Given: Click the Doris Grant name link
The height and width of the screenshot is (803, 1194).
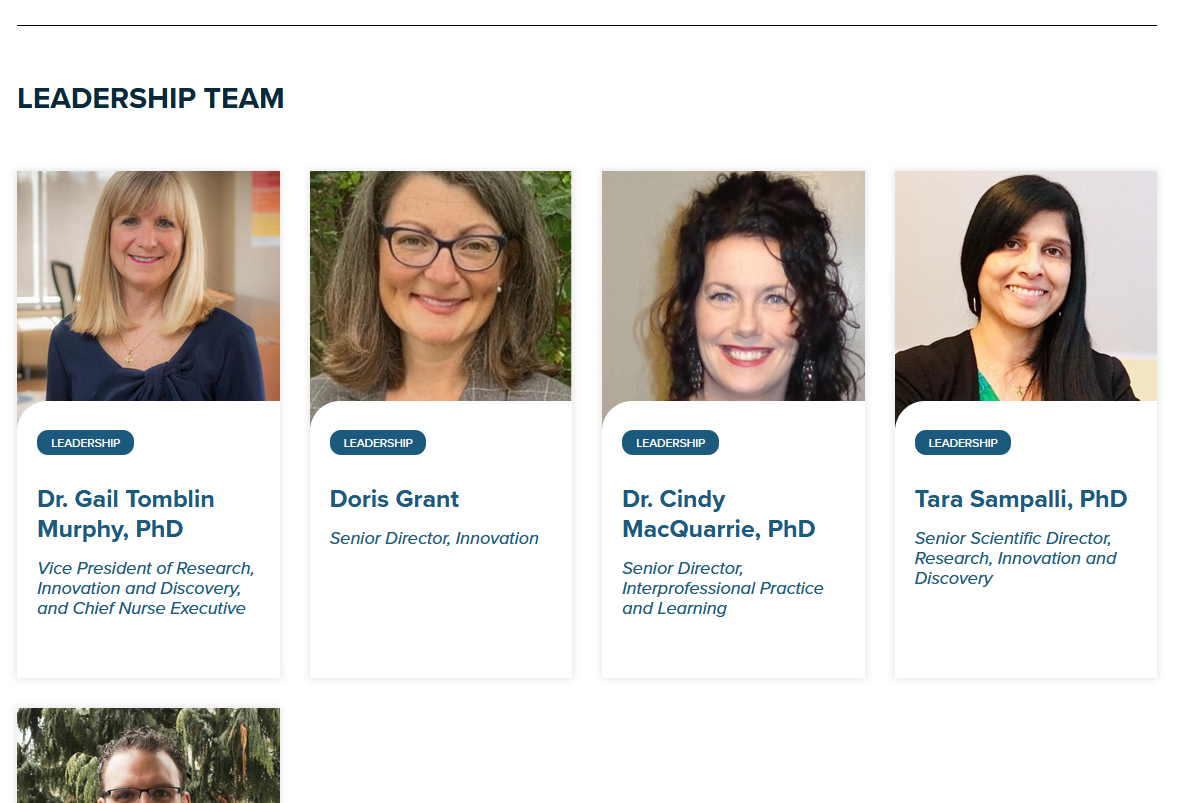Looking at the screenshot, I should point(394,499).
